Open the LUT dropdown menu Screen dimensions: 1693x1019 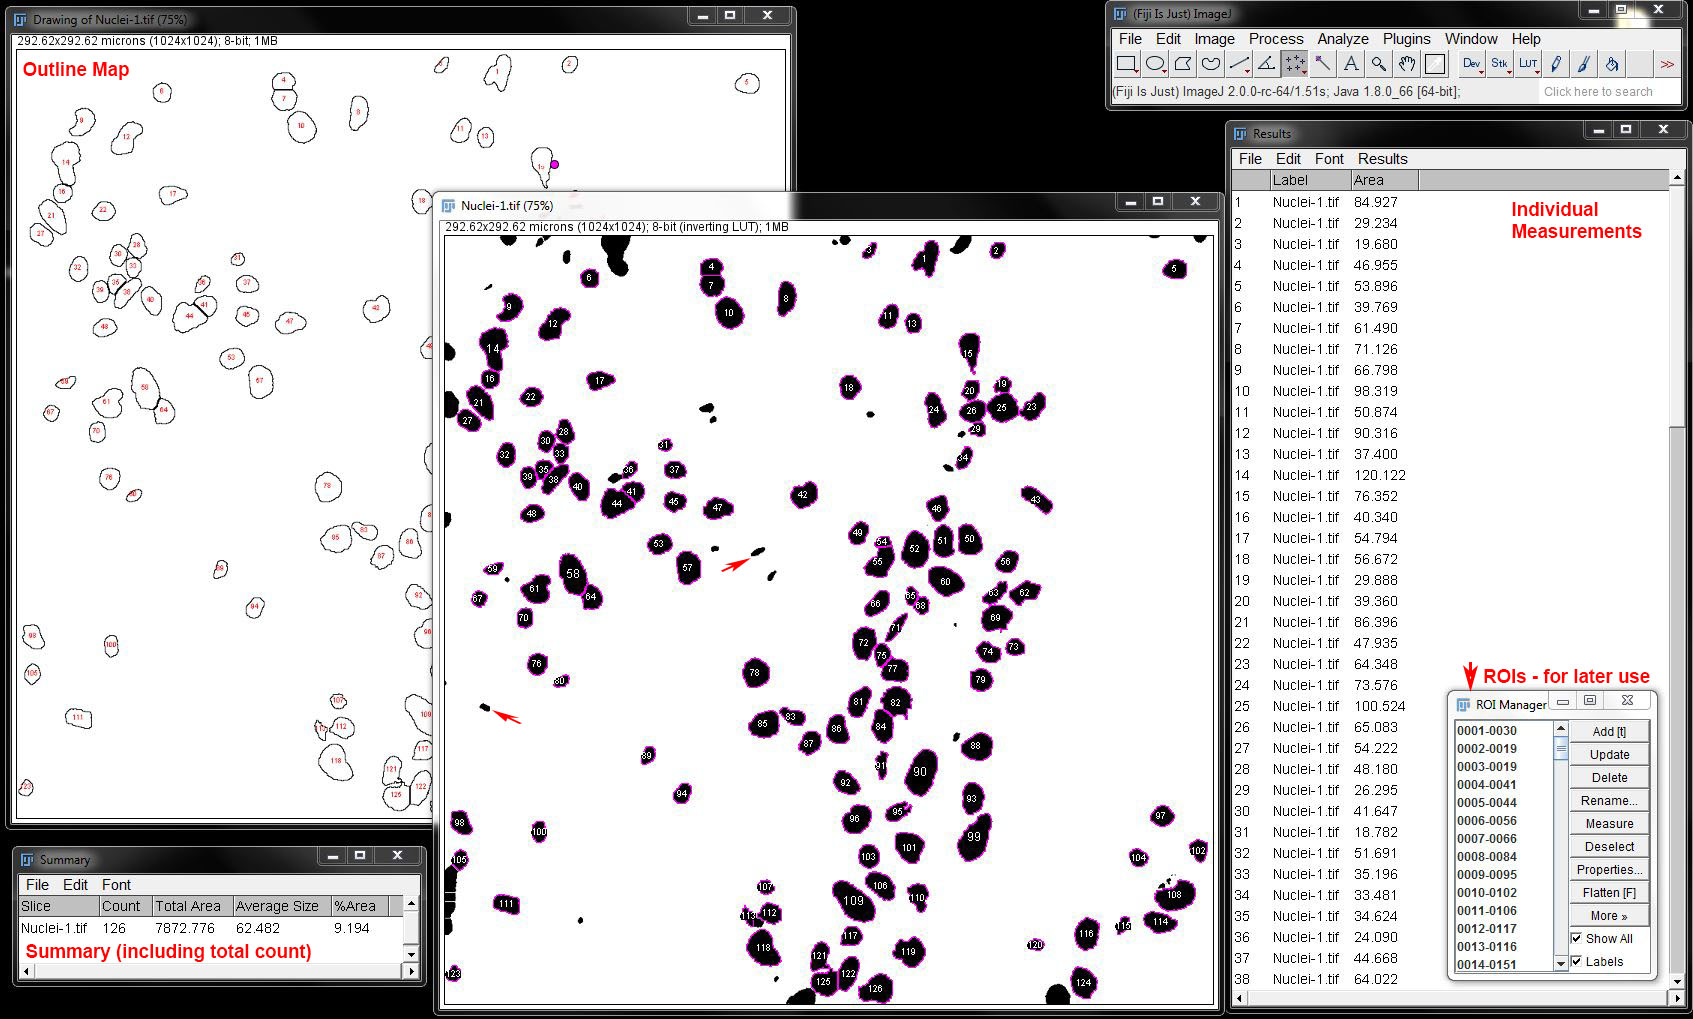click(1528, 63)
